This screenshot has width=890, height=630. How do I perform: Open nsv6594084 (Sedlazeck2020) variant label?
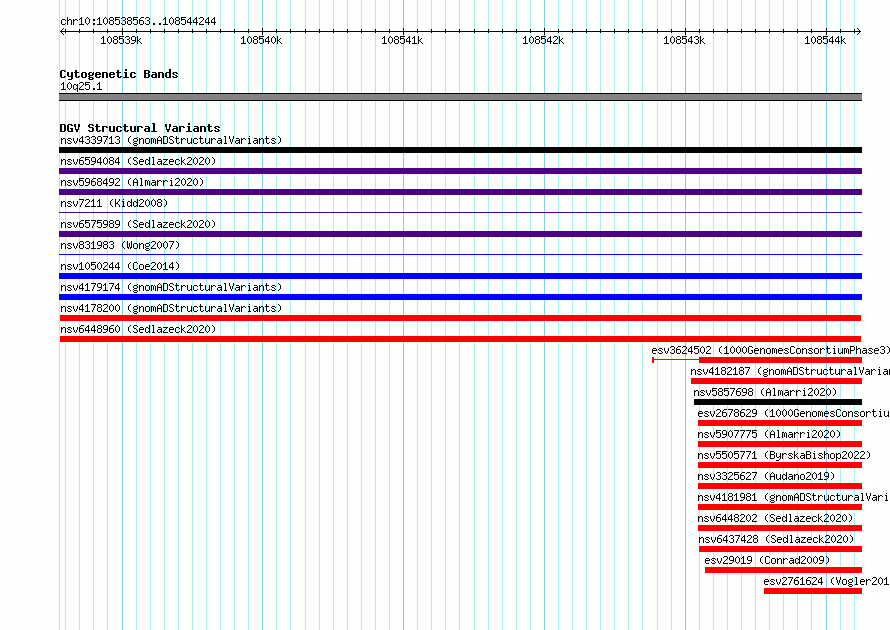click(x=138, y=161)
